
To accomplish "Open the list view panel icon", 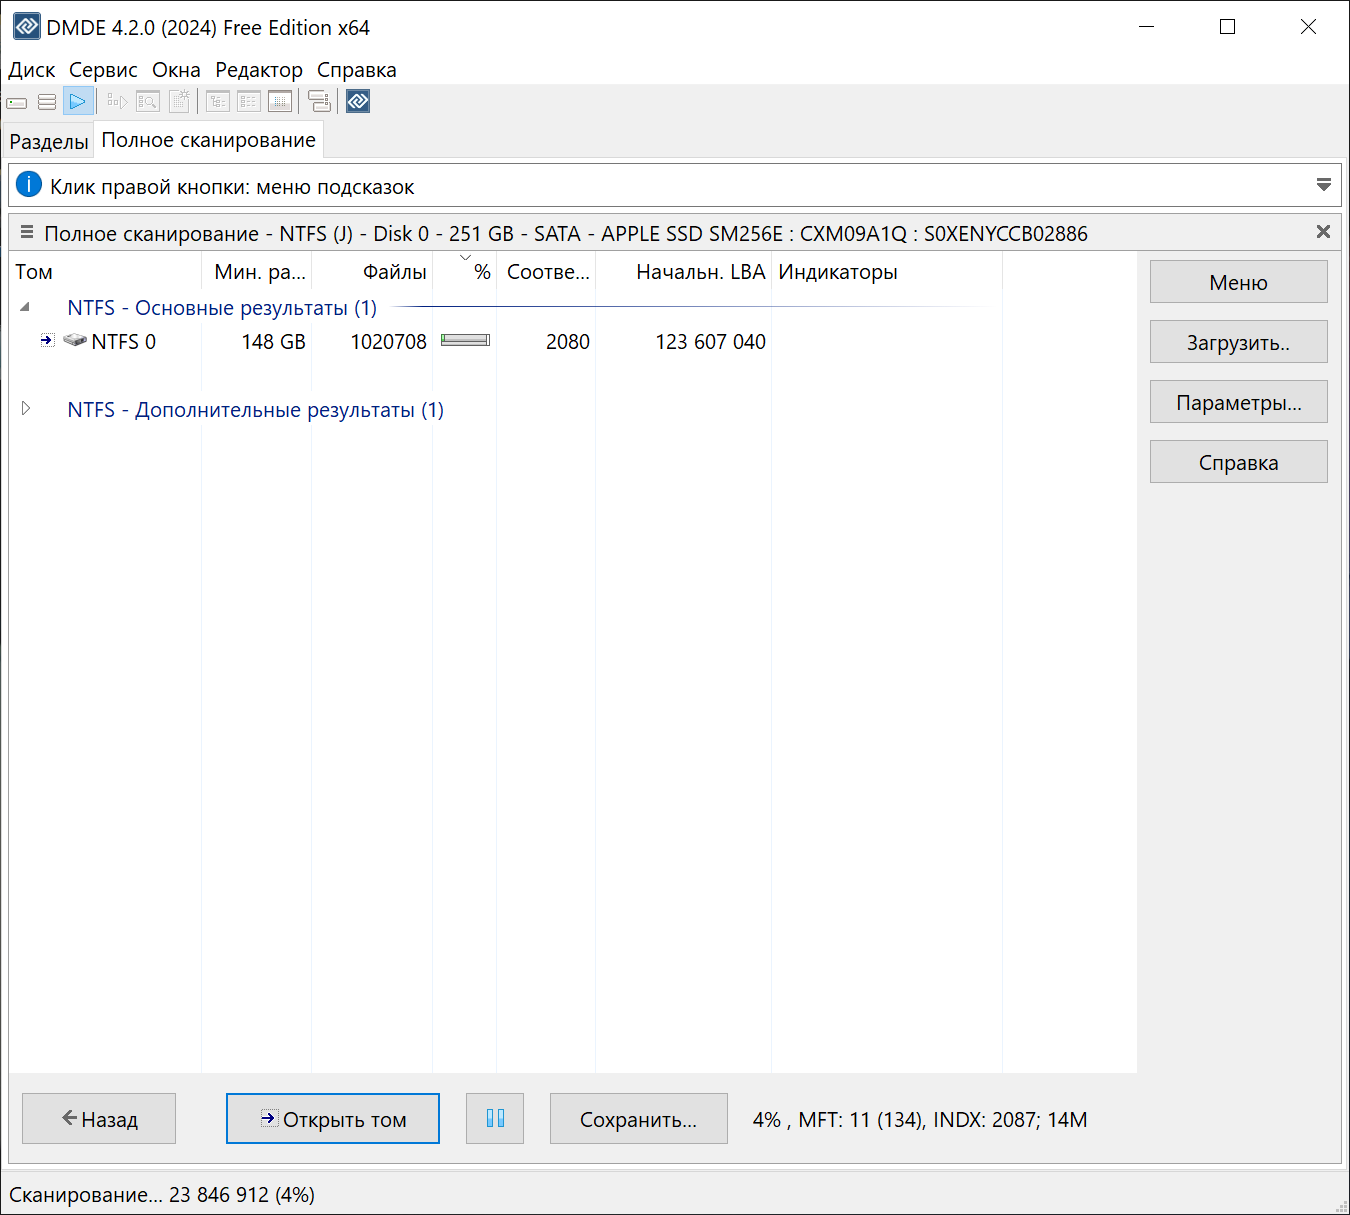I will tap(249, 102).
